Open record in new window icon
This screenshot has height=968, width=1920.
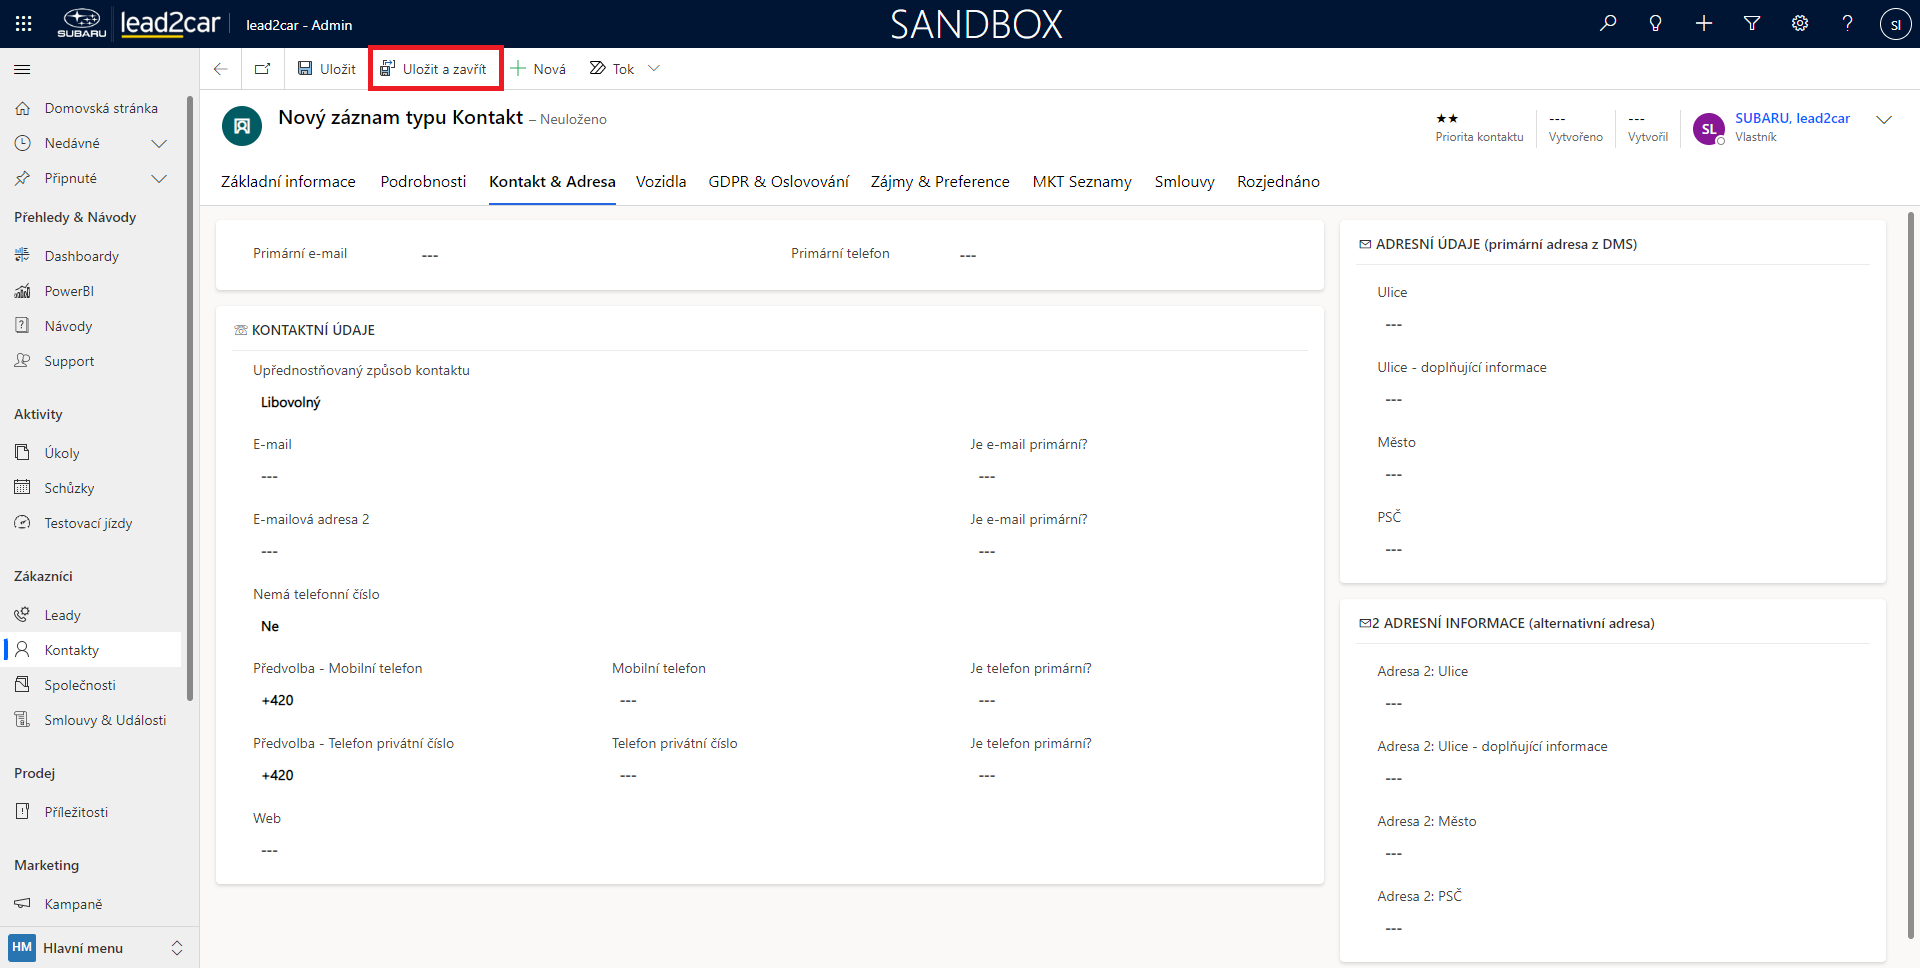[262, 69]
